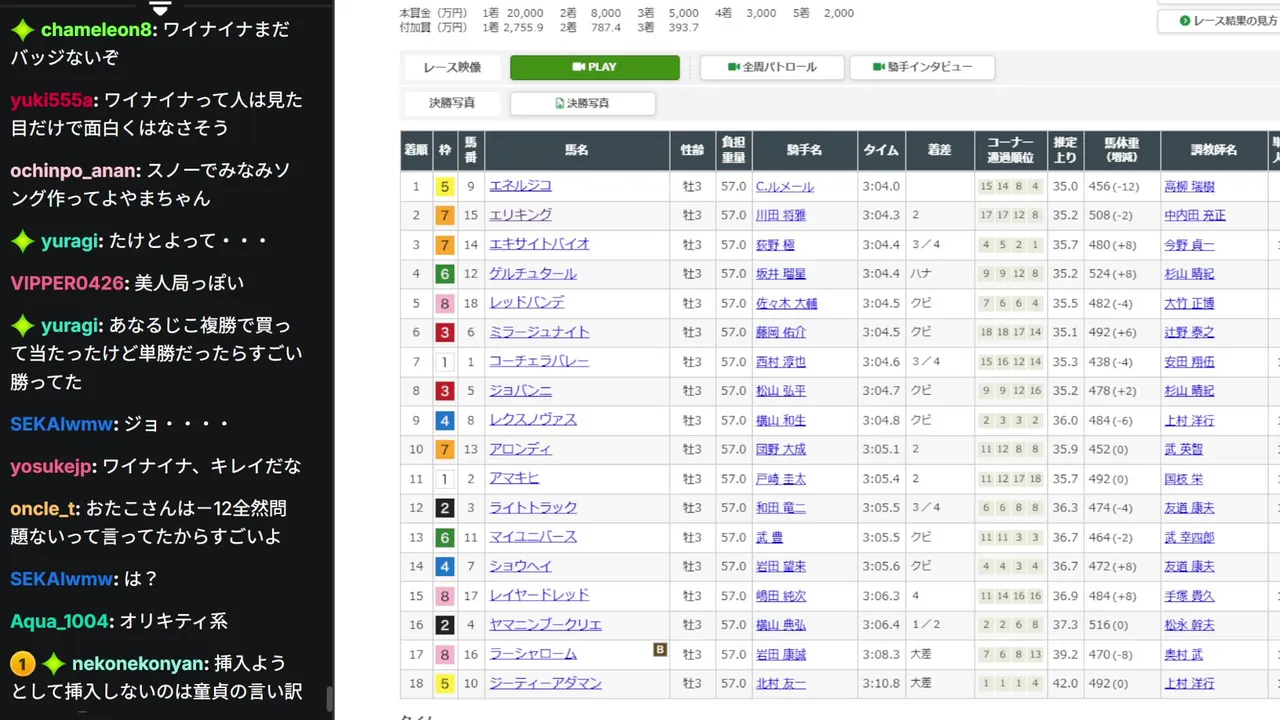Open jockey 坂井 瑠星's page
Viewport: 1280px width, 720px height.
coord(781,273)
